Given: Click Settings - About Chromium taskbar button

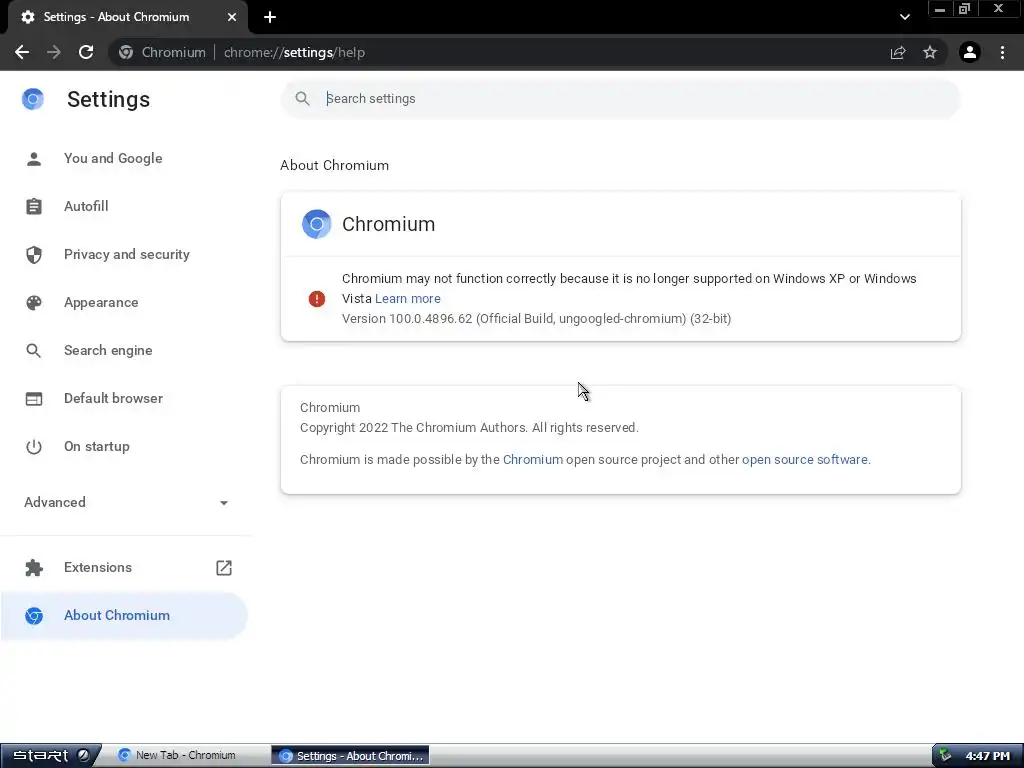Looking at the screenshot, I should (x=351, y=756).
